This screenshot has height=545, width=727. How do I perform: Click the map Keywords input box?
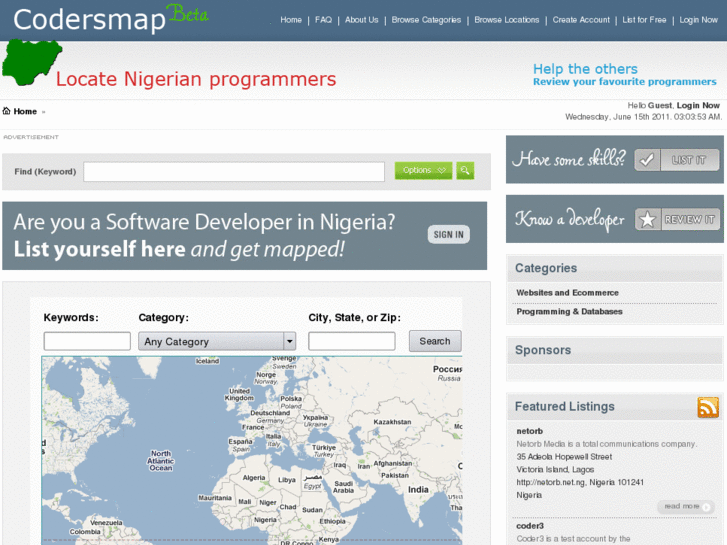87,341
